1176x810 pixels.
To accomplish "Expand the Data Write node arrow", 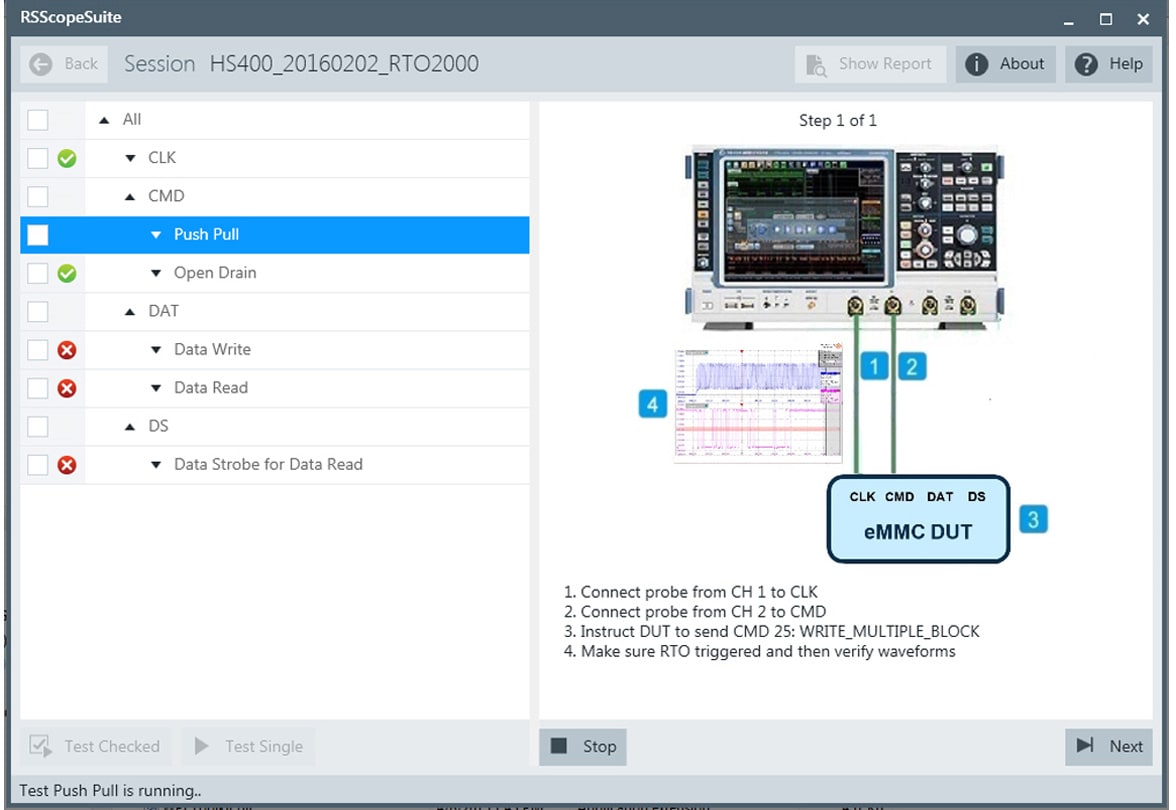I will click(x=156, y=350).
